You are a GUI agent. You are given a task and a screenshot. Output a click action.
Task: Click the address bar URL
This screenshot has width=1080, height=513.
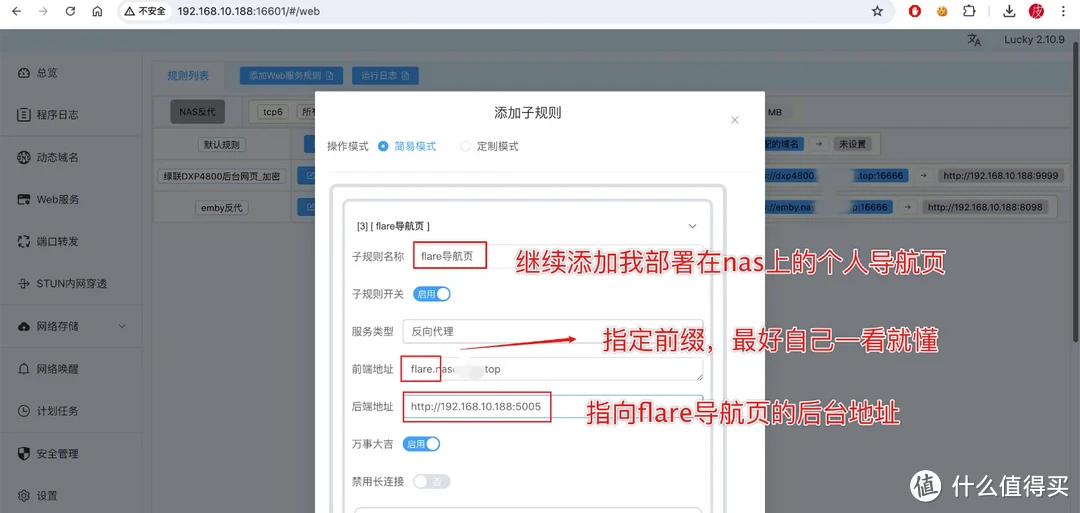[x=248, y=11]
